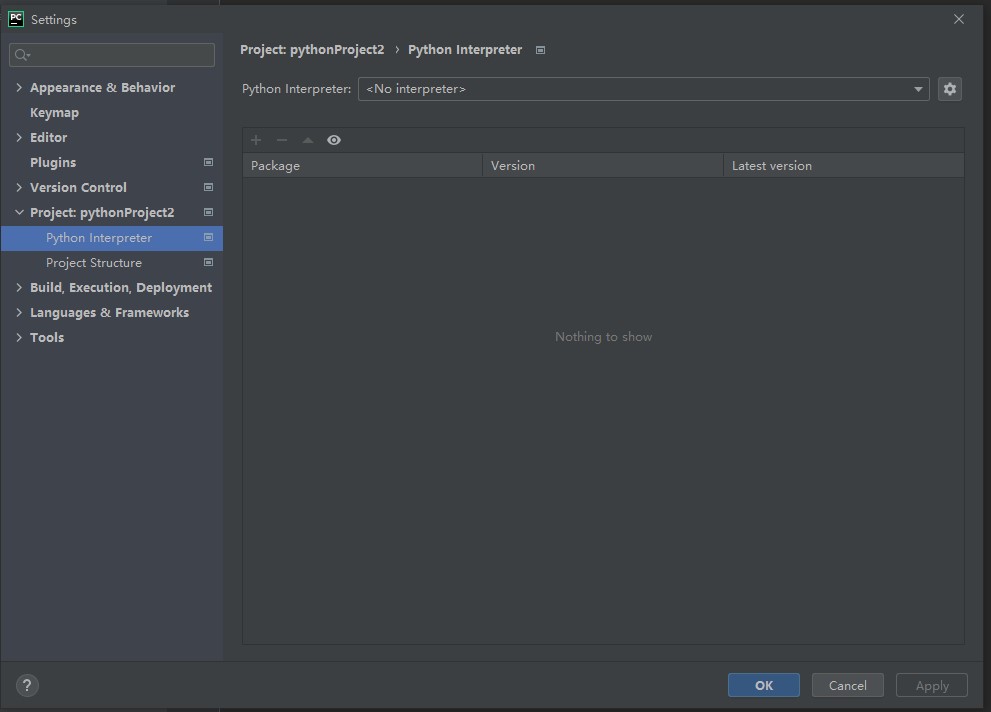Click the upgrade package arrow icon

coord(308,140)
